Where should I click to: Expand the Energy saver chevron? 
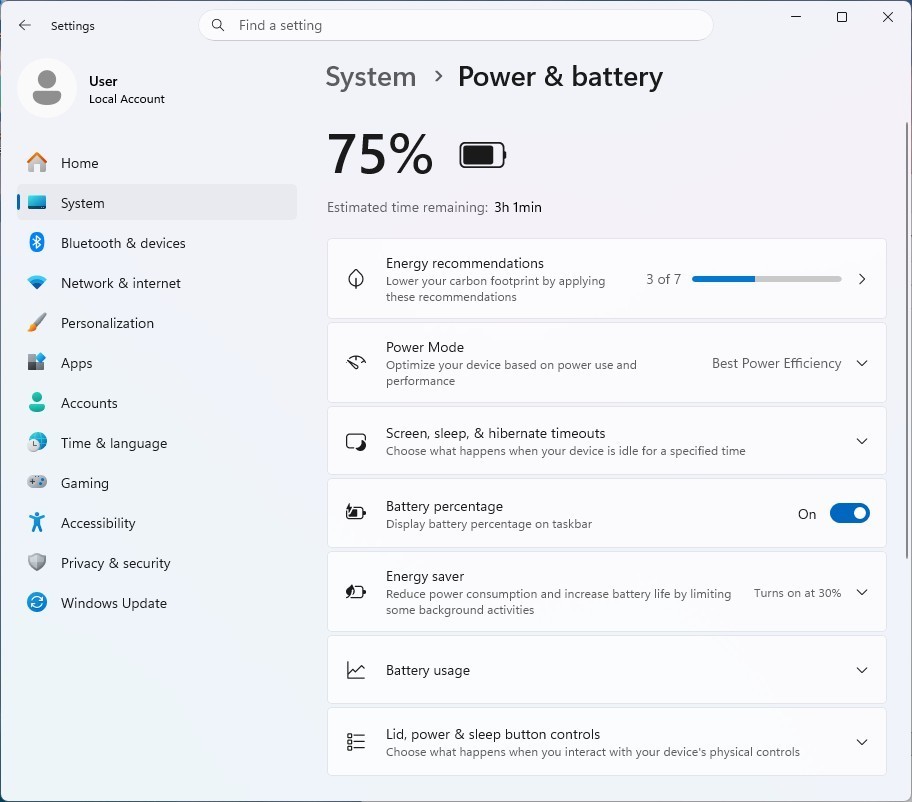[862, 592]
